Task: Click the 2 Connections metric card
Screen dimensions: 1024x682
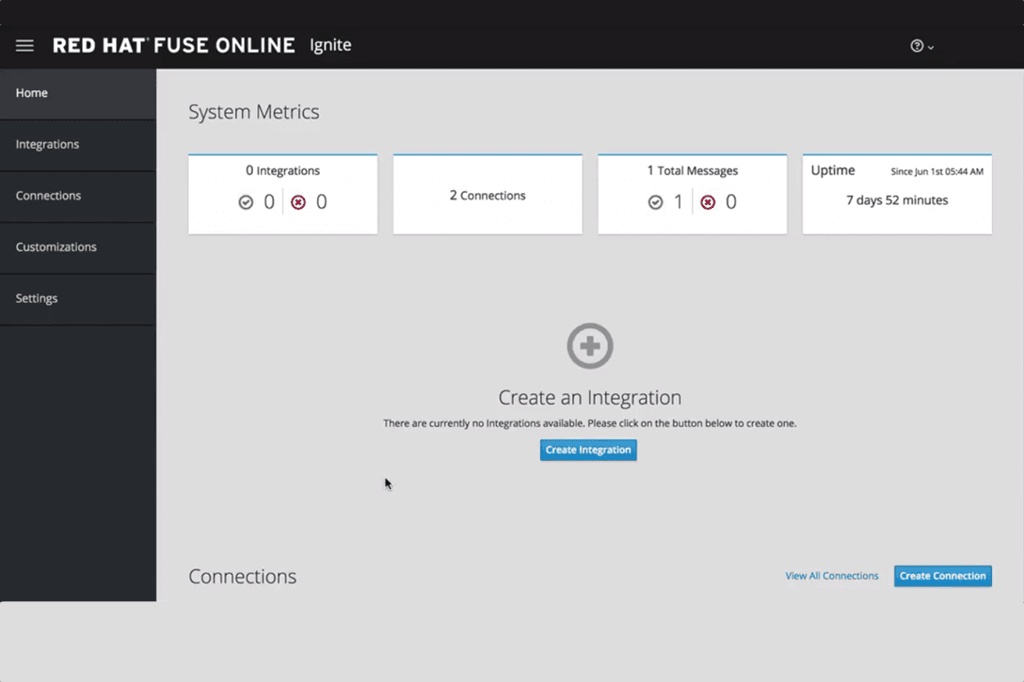Action: click(x=487, y=195)
